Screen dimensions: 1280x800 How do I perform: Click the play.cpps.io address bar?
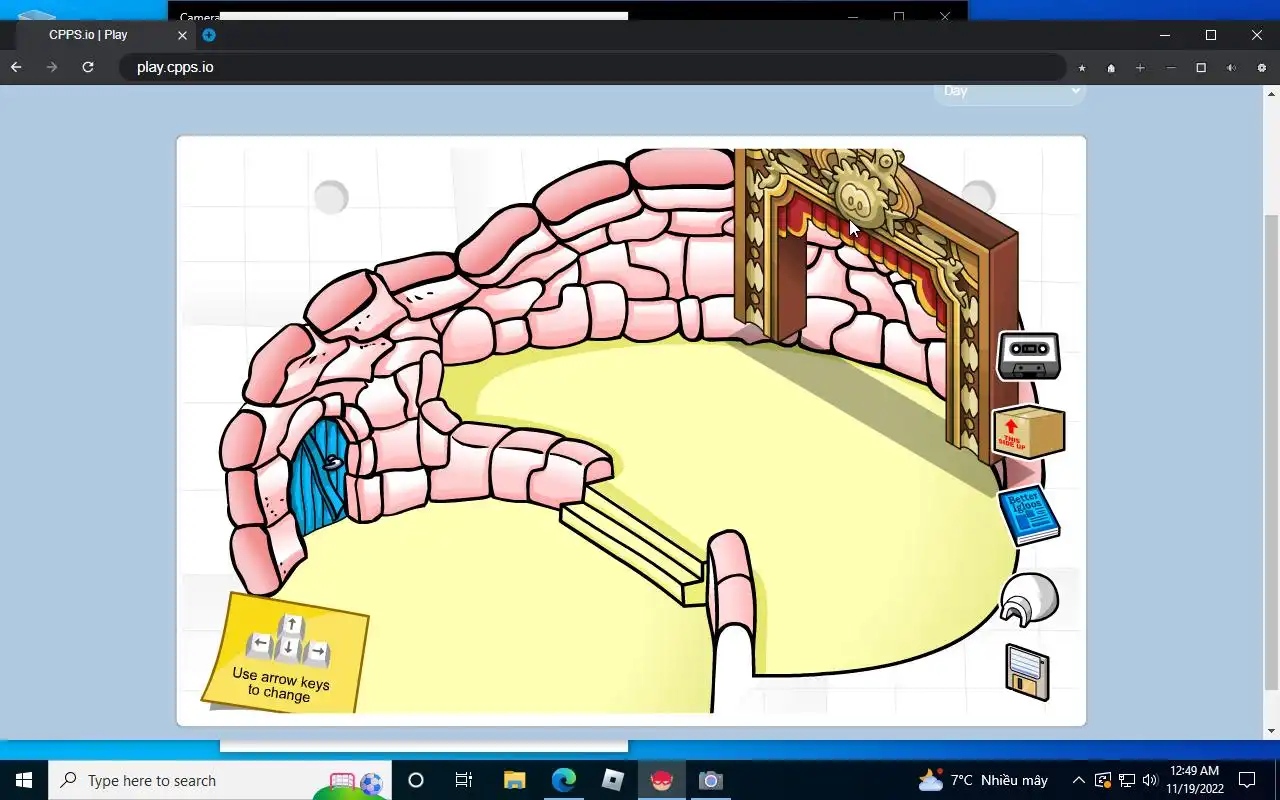click(x=592, y=67)
